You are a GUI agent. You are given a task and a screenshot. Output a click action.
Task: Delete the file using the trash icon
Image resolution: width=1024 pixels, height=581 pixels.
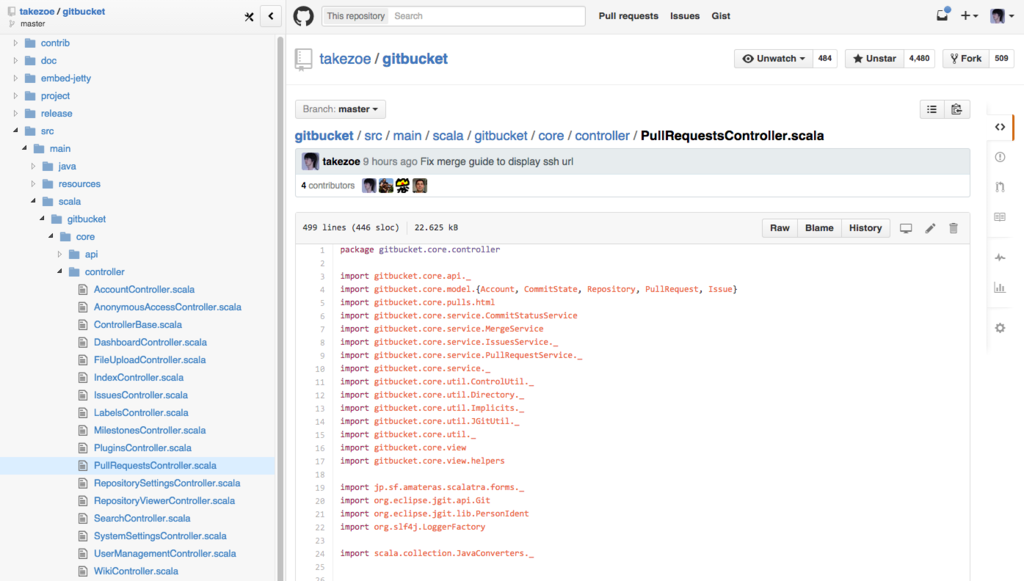pos(953,227)
